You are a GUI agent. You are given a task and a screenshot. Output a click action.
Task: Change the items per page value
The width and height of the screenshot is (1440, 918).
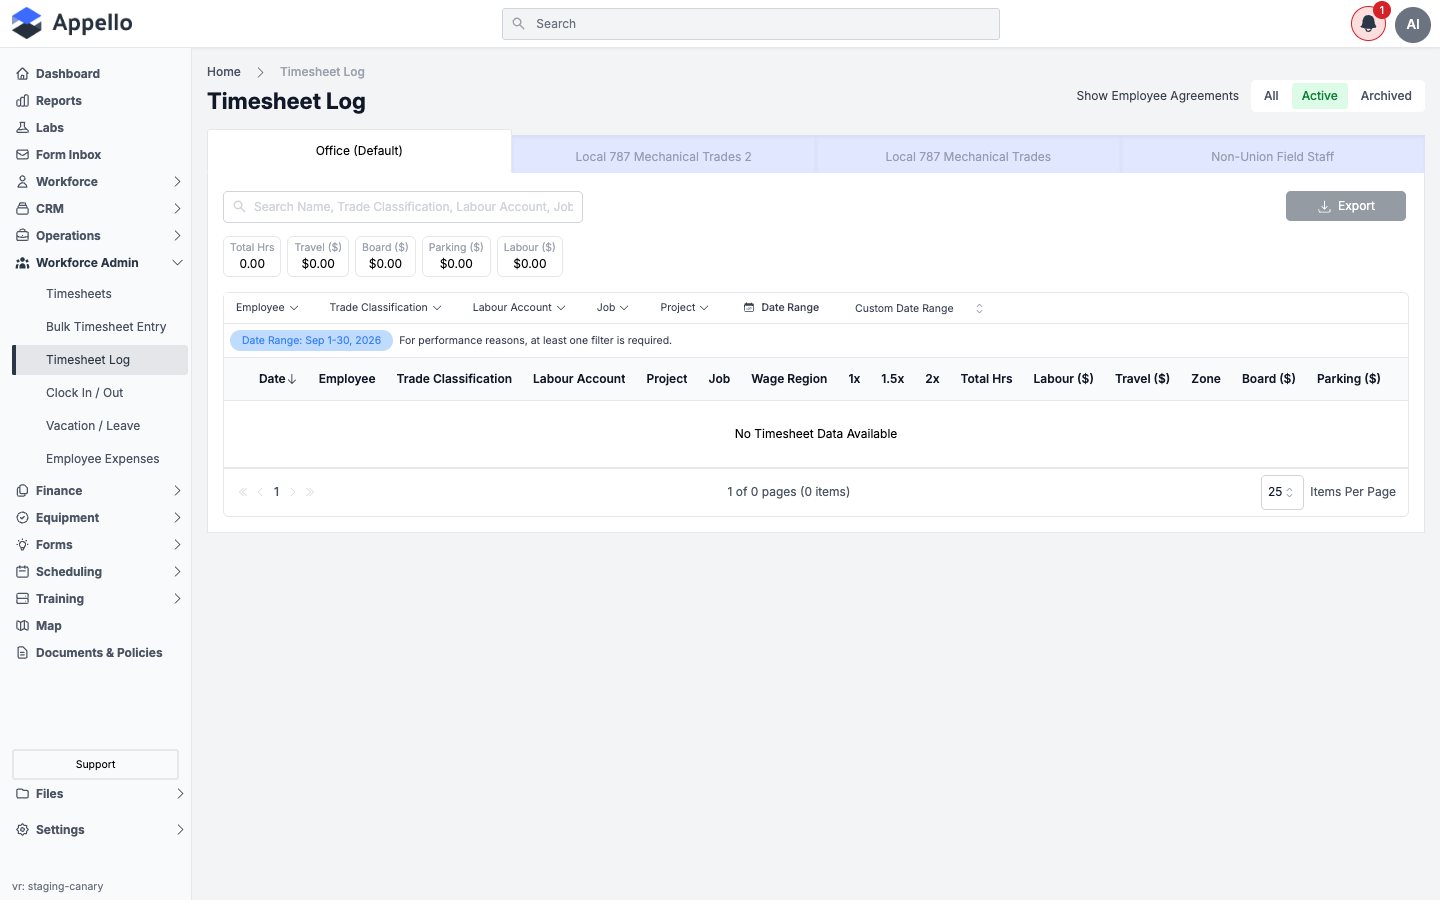(1282, 492)
